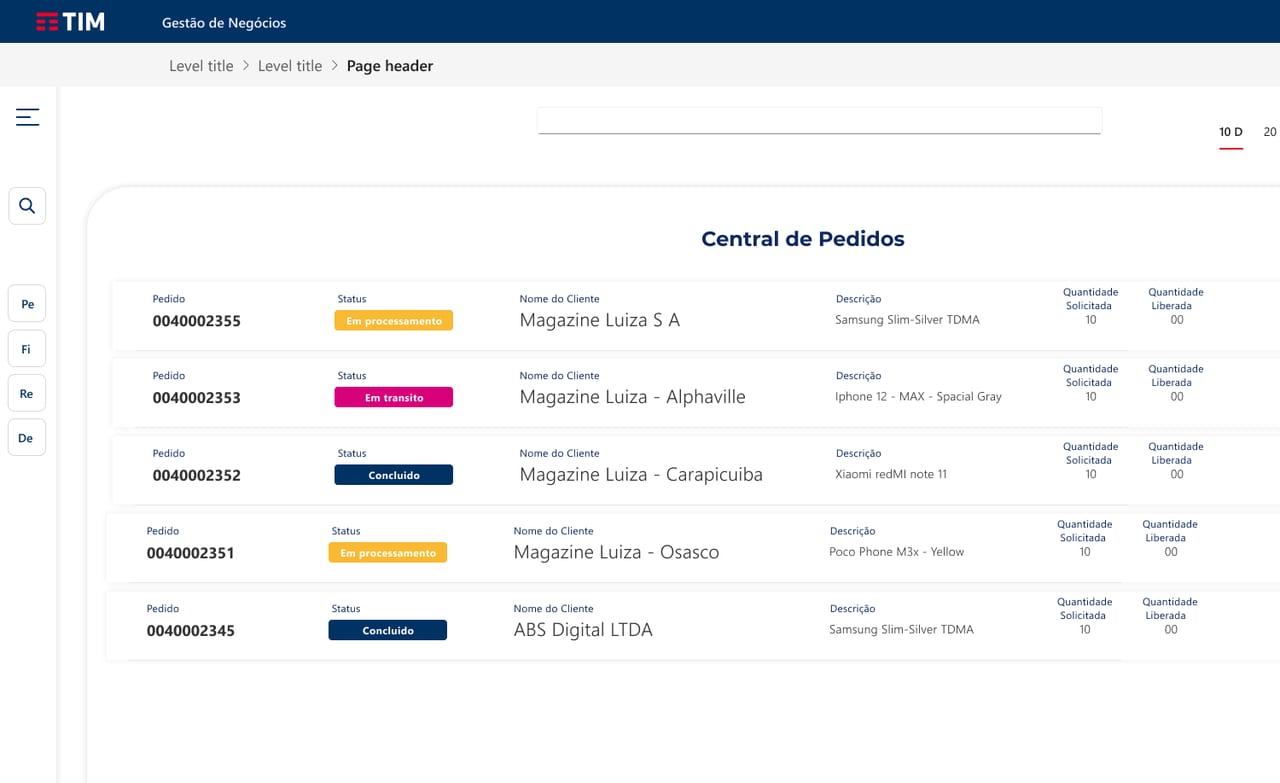1280x783 pixels.
Task: Click Samsung Slim-Silver TDMA in ABS Digital row
Action: pyautogui.click(x=902, y=630)
